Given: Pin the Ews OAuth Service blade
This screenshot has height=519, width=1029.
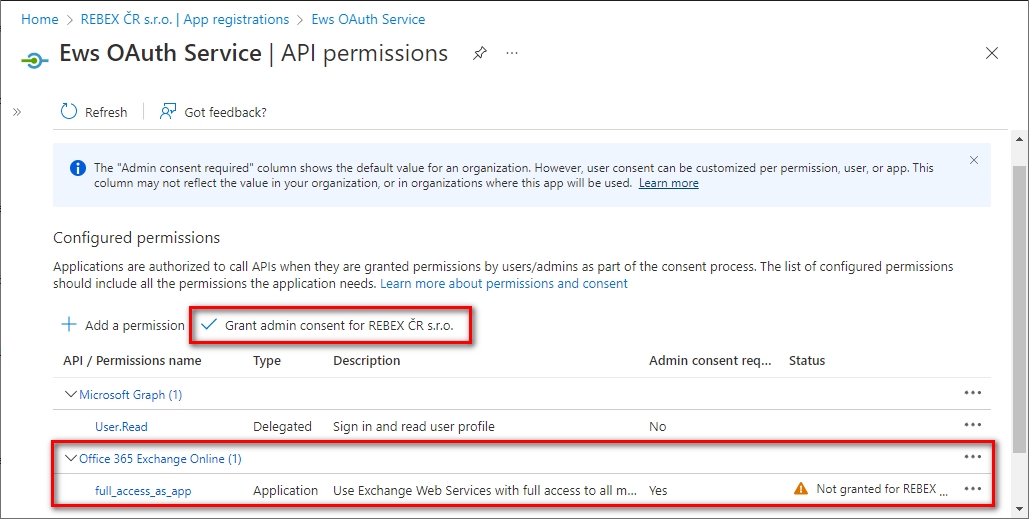Looking at the screenshot, I should 480,53.
